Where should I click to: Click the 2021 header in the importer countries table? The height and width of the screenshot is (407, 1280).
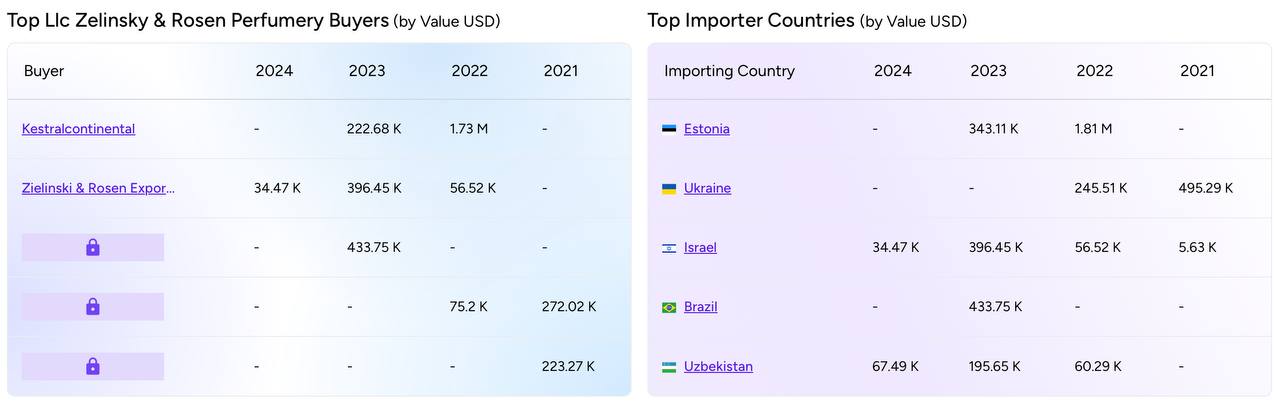pyautogui.click(x=1197, y=71)
